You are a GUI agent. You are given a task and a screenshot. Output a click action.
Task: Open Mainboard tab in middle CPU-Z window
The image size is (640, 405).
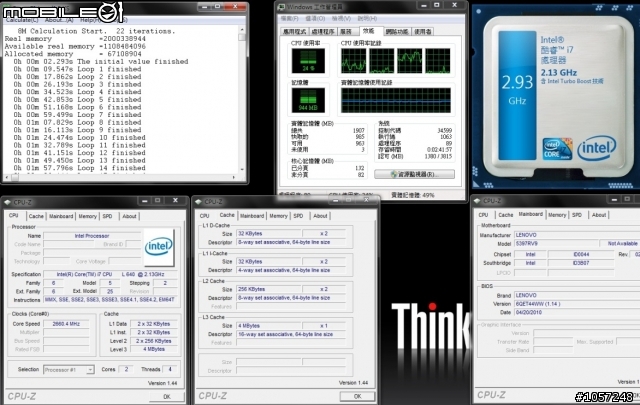[252, 216]
